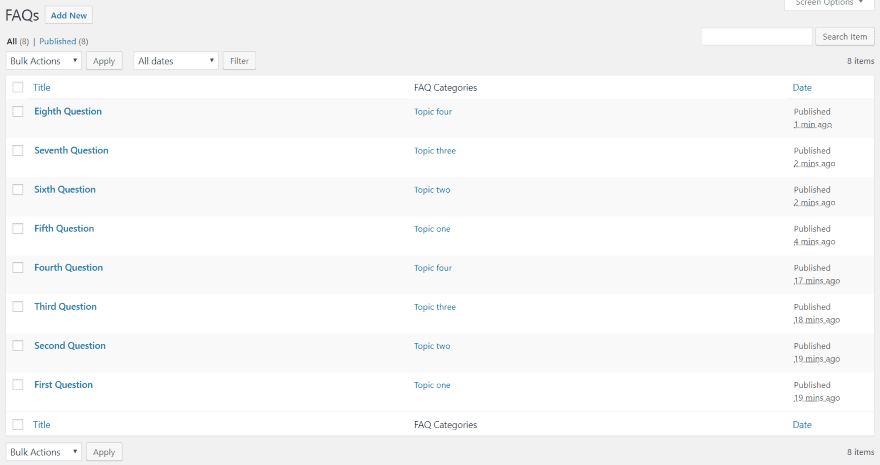
Task: Click the Filter button
Action: (239, 61)
